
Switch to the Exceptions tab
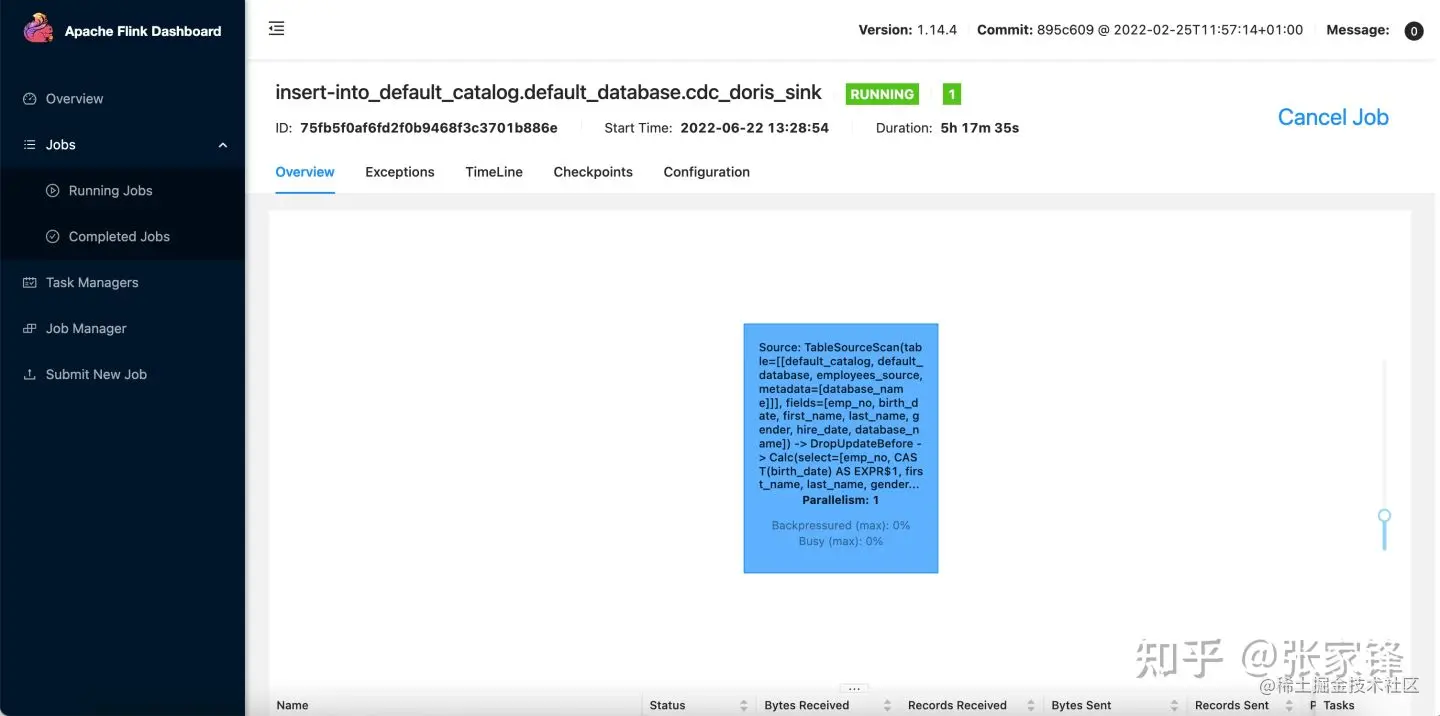pos(400,172)
